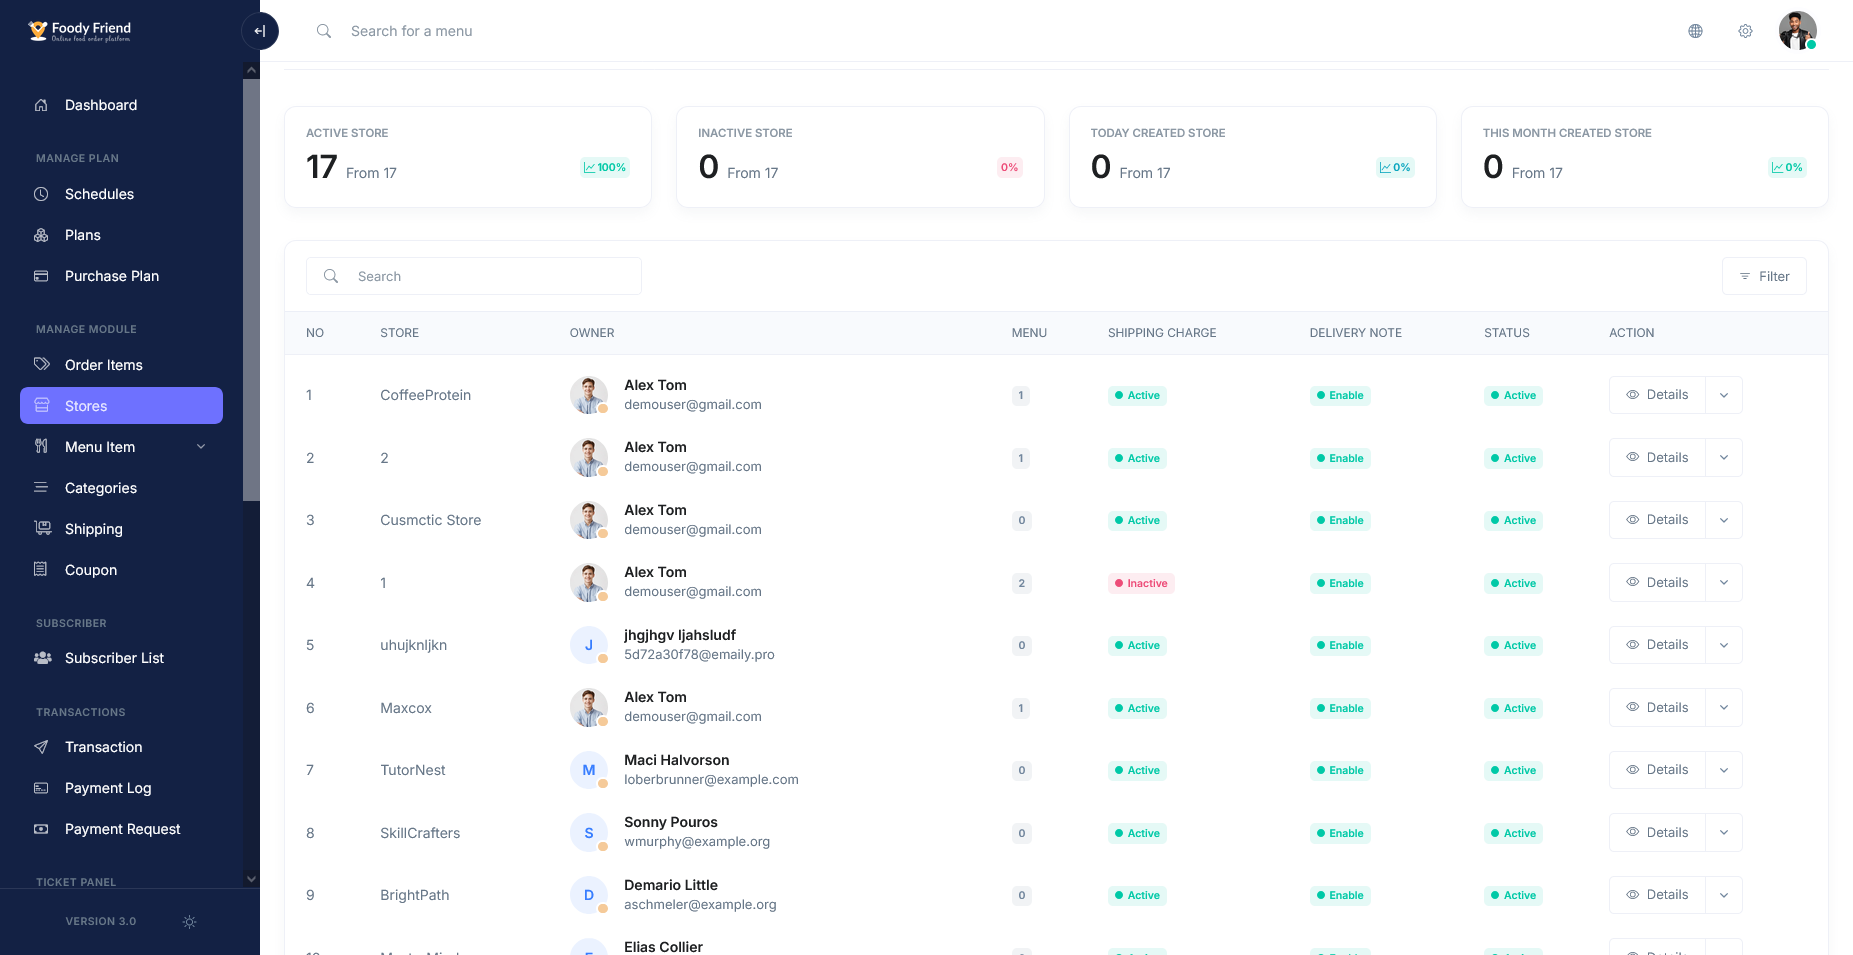Screen dimensions: 1853x955
Task: Open the settings gear in header
Action: pos(1745,31)
